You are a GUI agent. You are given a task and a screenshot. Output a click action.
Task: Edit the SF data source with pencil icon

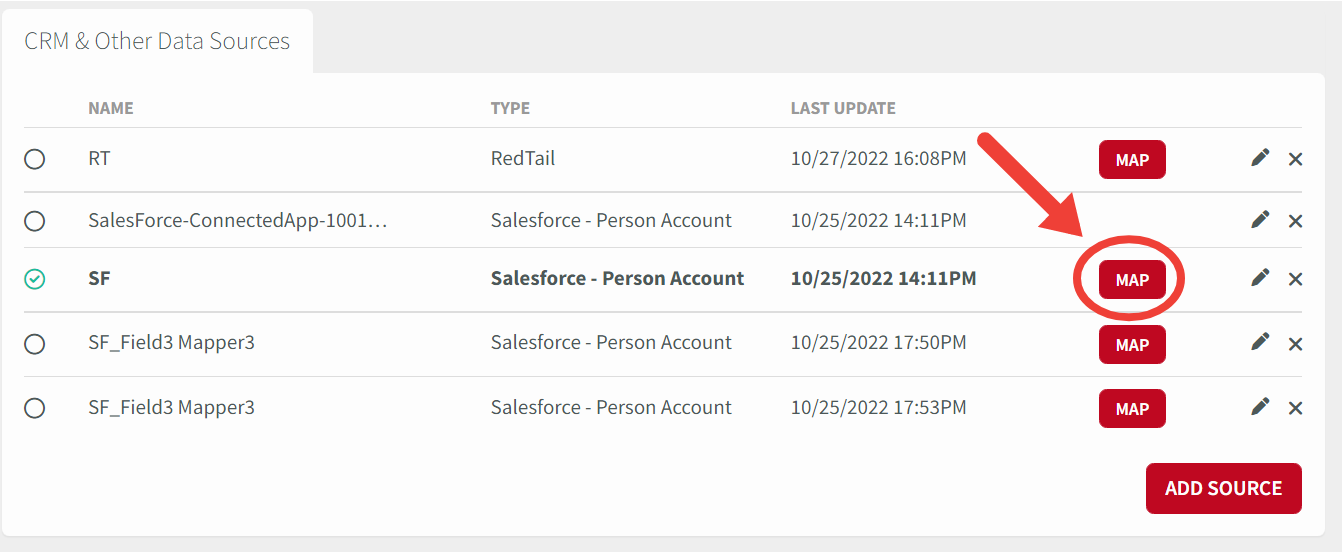pos(1260,278)
